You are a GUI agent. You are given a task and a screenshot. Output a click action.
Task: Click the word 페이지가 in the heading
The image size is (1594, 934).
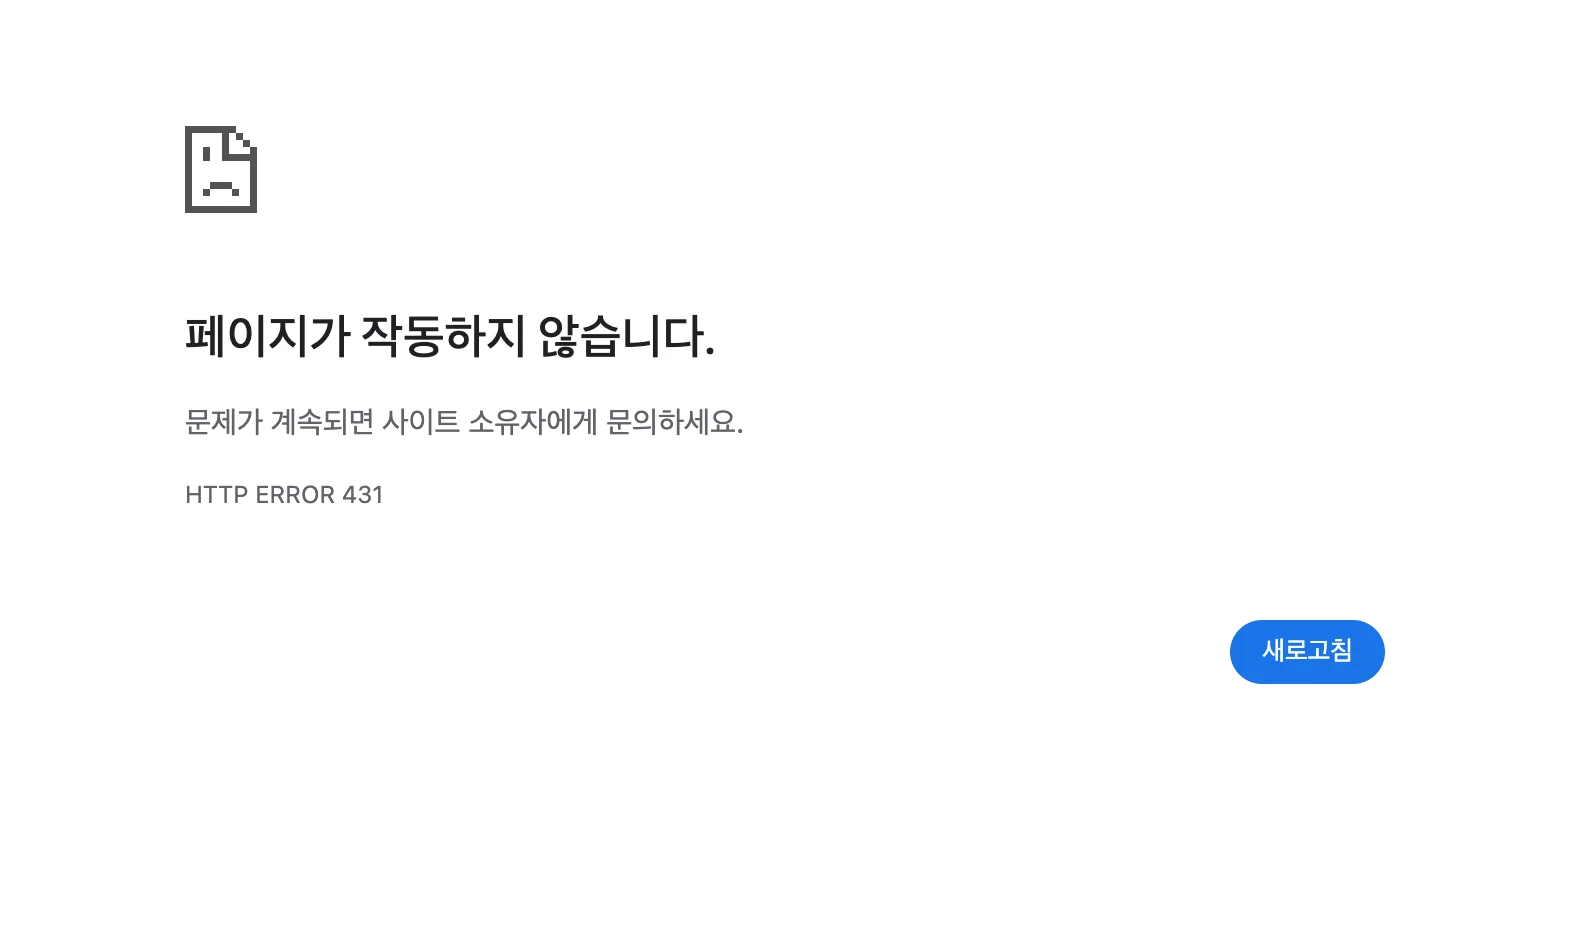coord(267,336)
